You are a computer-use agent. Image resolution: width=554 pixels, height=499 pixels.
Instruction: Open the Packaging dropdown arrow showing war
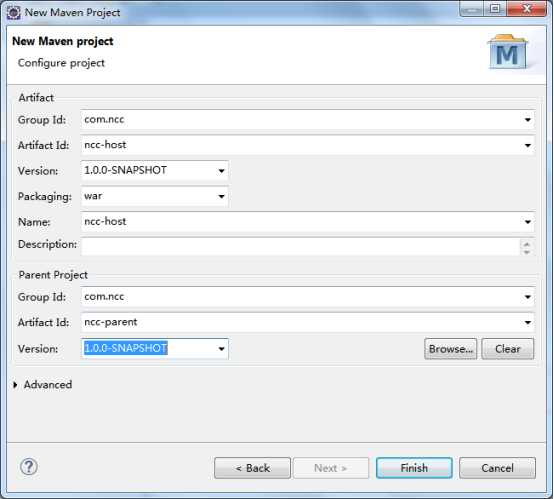222,196
